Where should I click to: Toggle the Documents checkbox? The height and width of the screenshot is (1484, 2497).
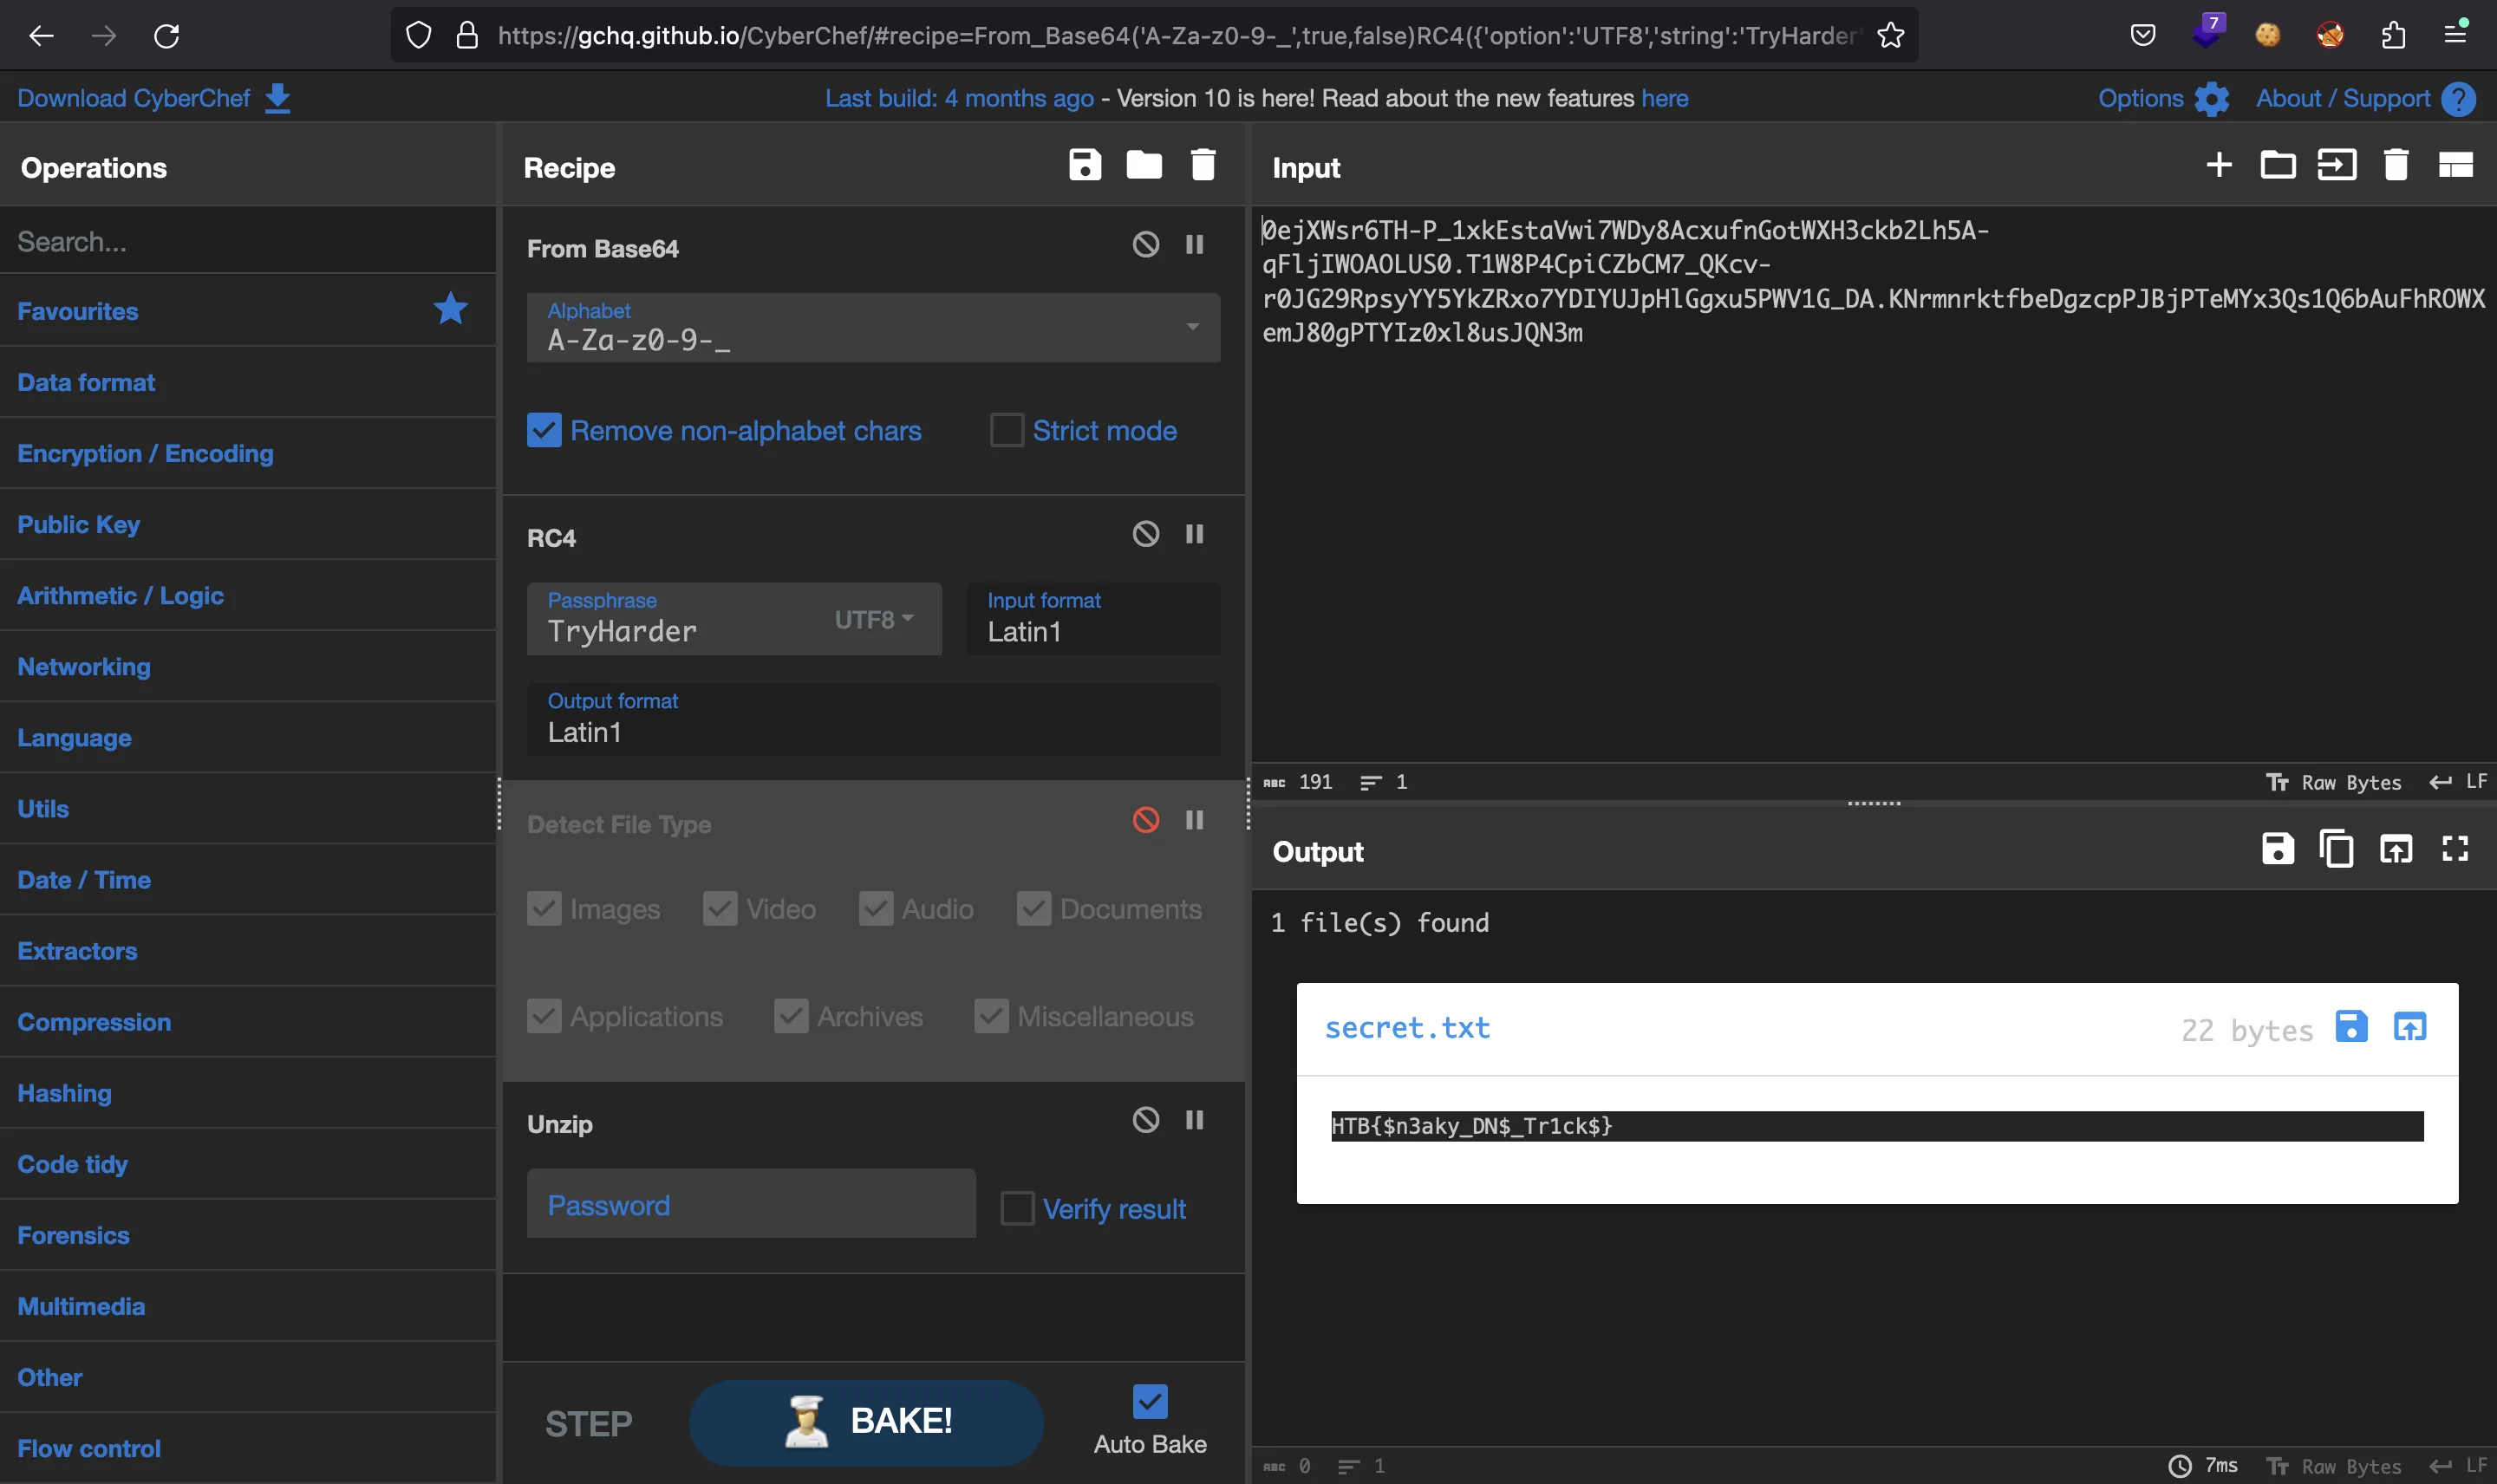click(1034, 909)
